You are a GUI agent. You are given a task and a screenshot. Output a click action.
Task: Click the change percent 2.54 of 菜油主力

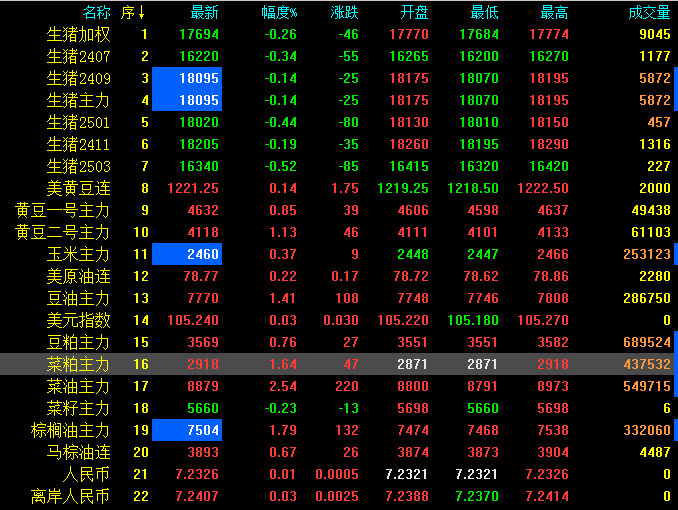(283, 386)
